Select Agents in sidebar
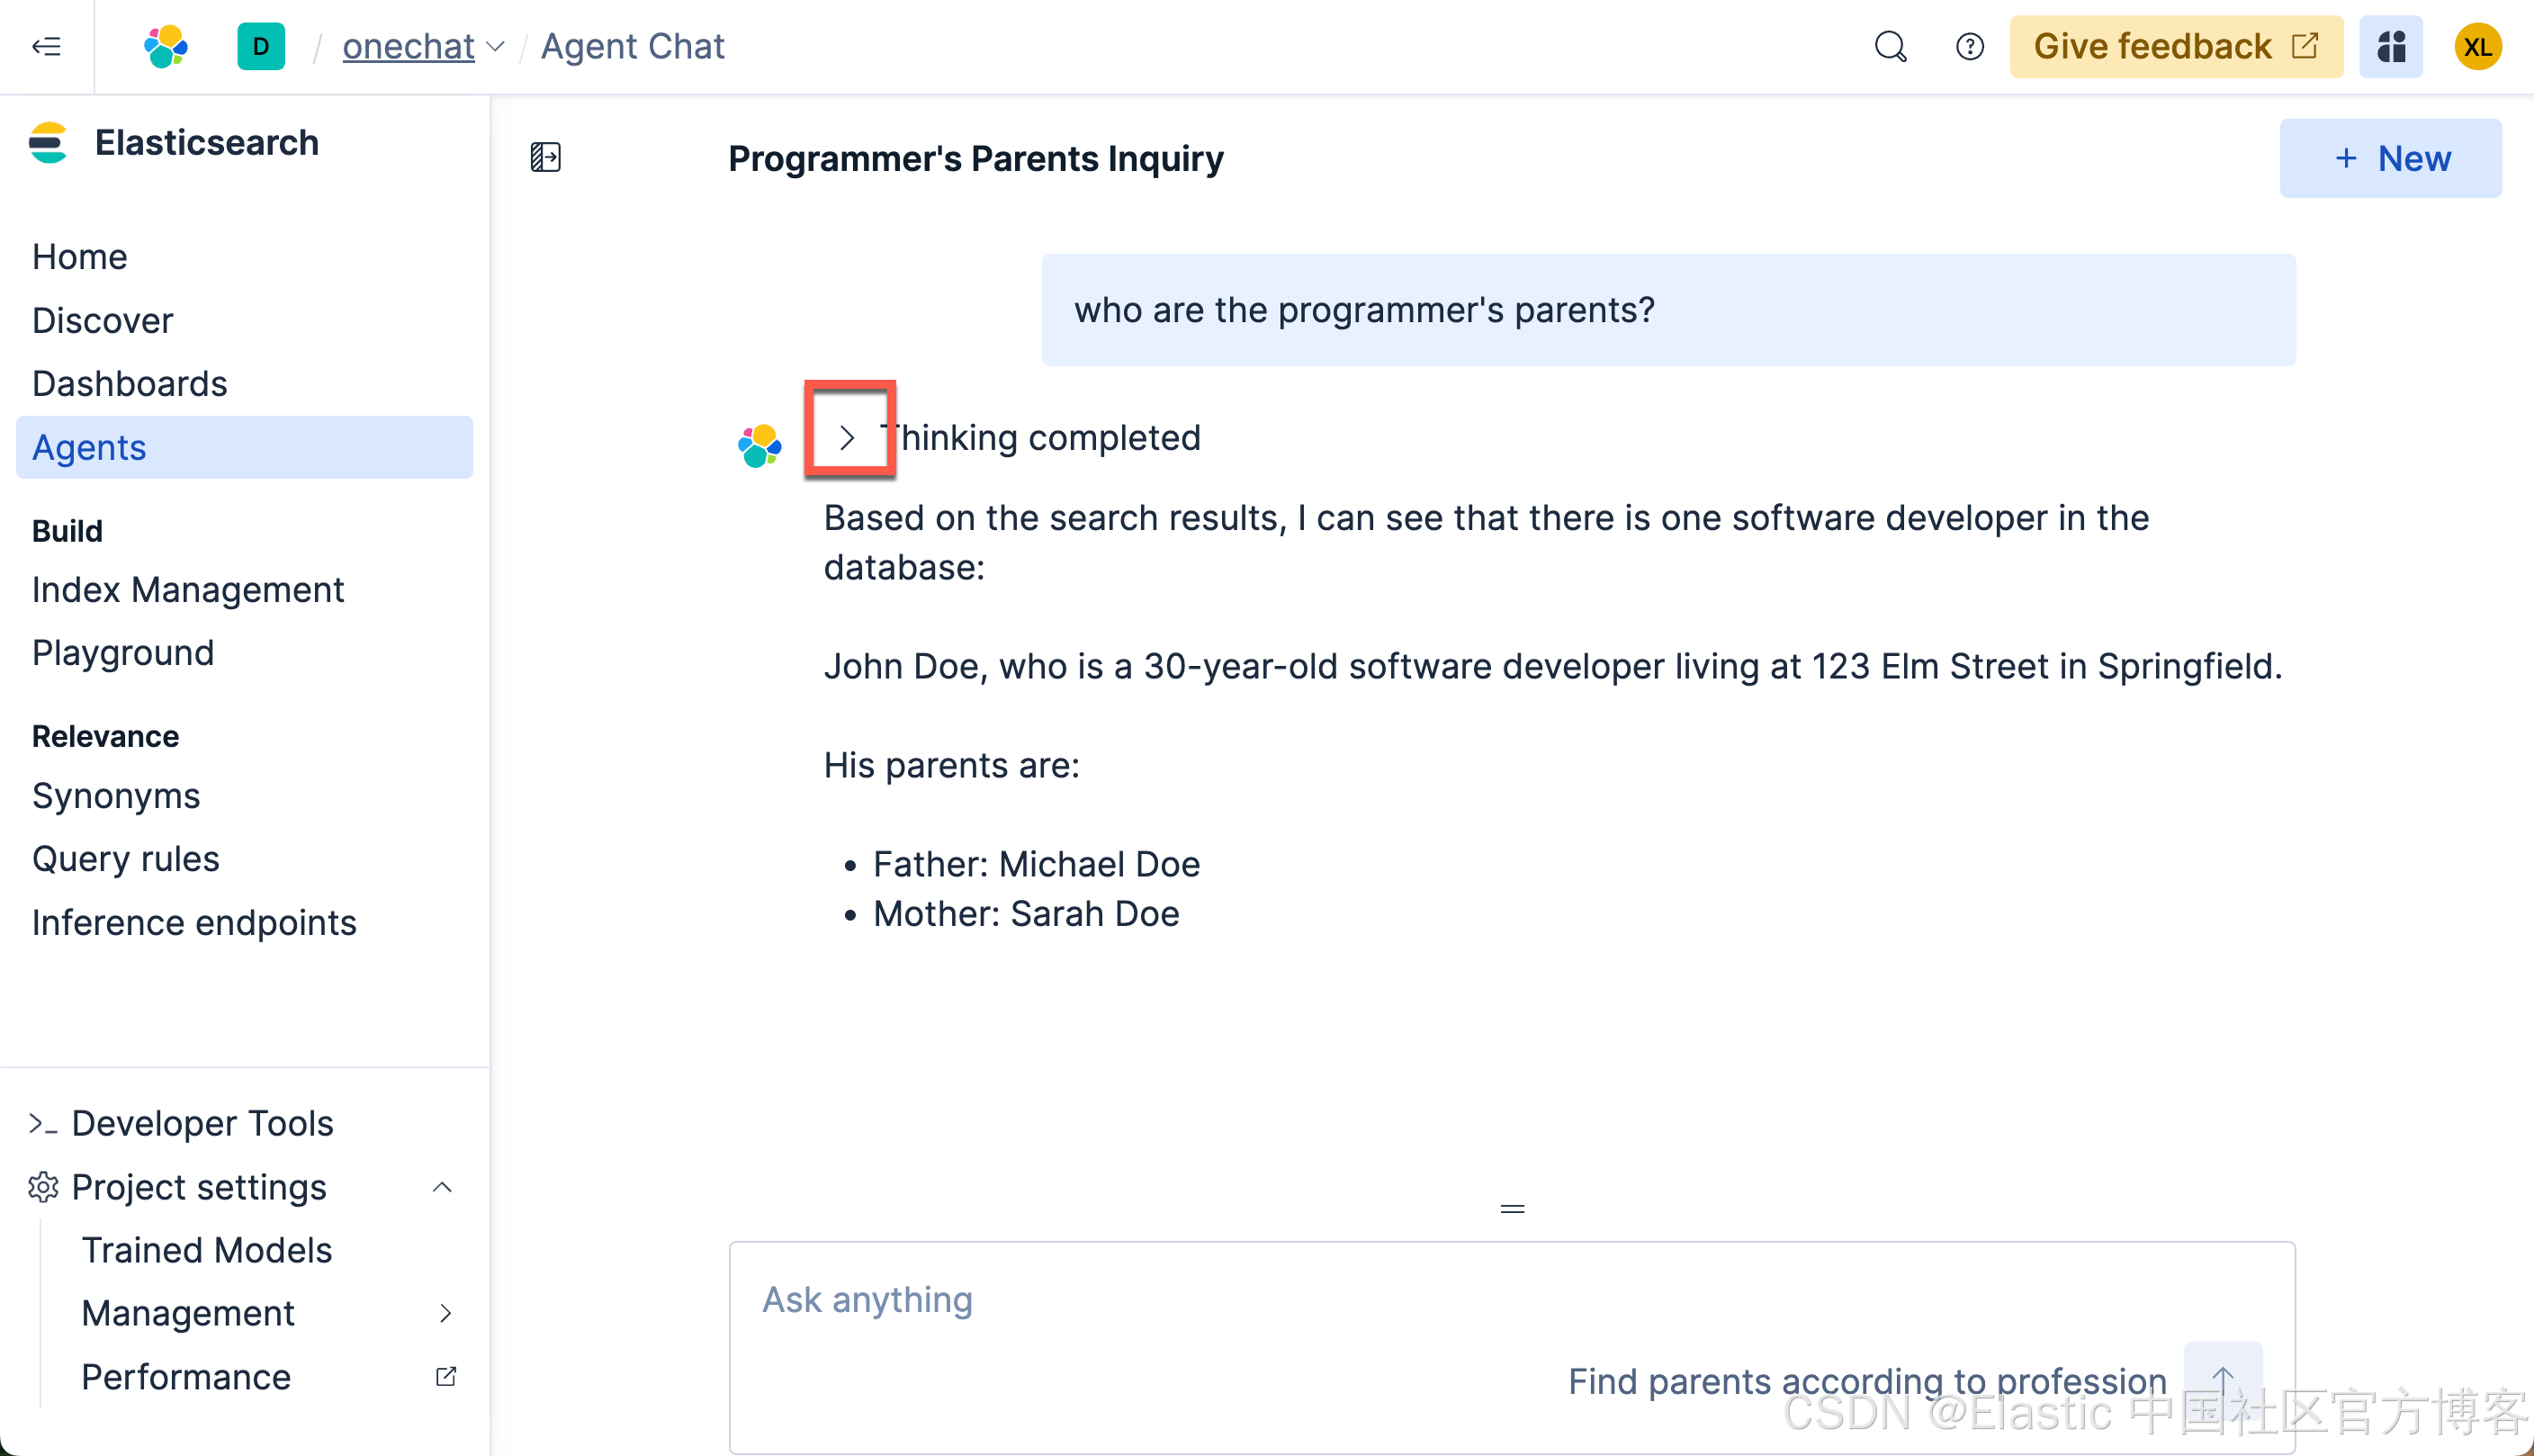 244,447
